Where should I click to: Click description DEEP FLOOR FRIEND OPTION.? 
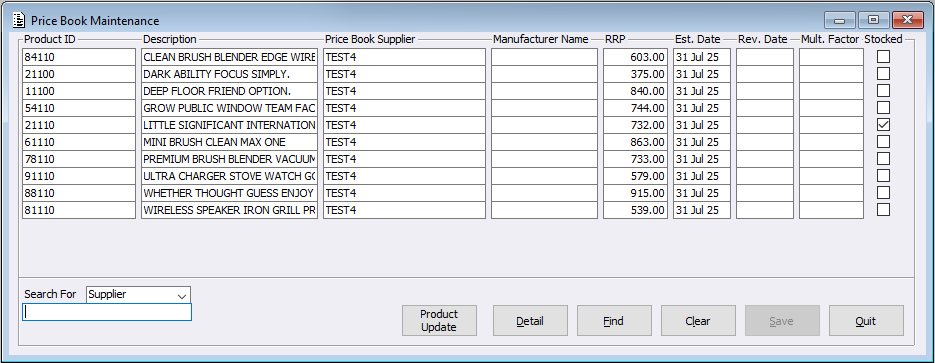click(x=230, y=91)
